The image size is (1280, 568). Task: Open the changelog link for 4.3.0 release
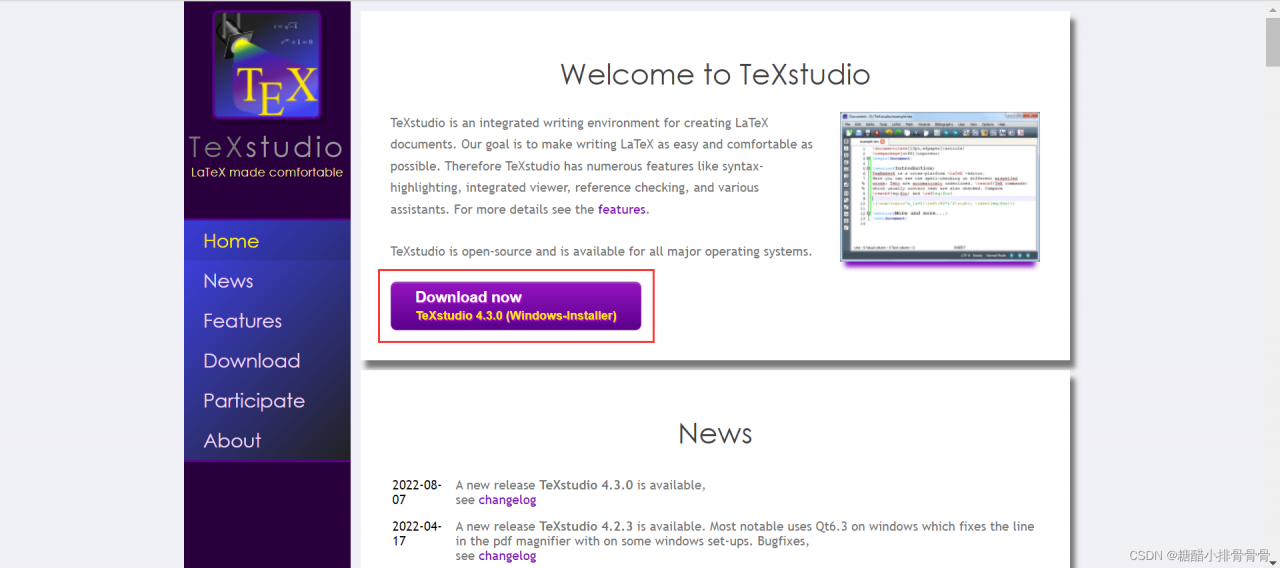[507, 500]
